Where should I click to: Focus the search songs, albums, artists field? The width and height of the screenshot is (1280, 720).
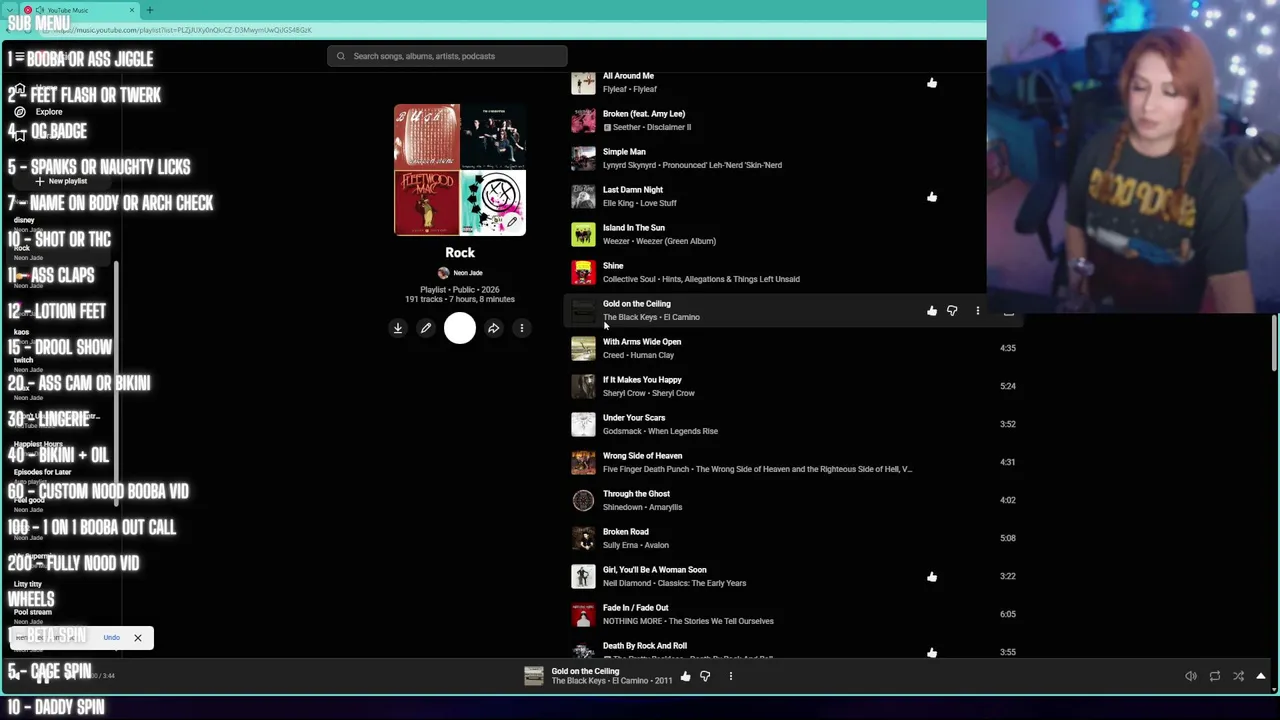[x=447, y=56]
